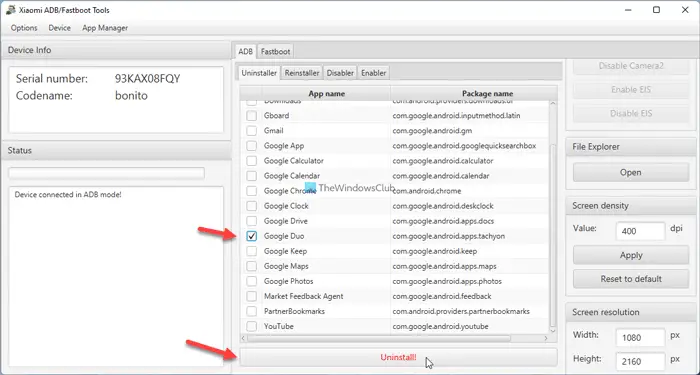Image resolution: width=700 pixels, height=375 pixels.
Task: Open the Options menu
Action: pyautogui.click(x=24, y=28)
